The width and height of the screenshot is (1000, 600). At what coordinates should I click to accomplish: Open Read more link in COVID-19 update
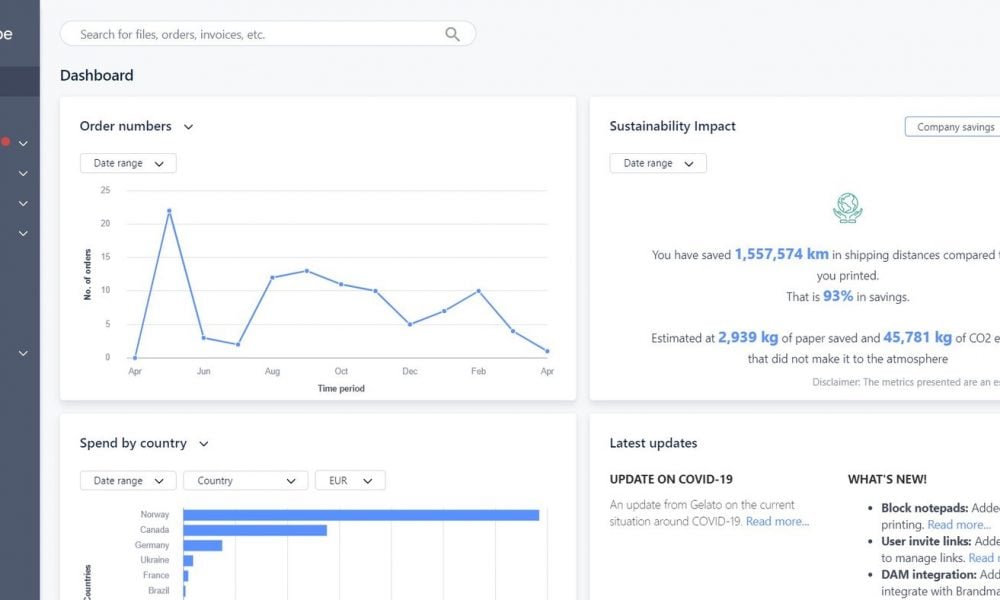click(x=777, y=521)
